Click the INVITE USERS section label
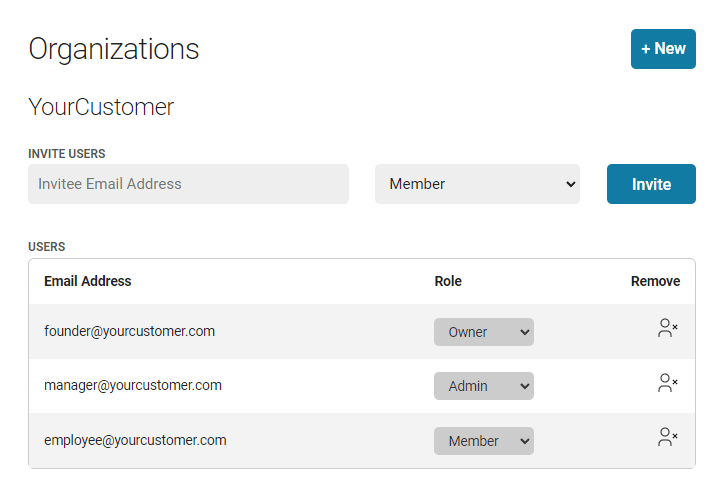 [x=66, y=153]
